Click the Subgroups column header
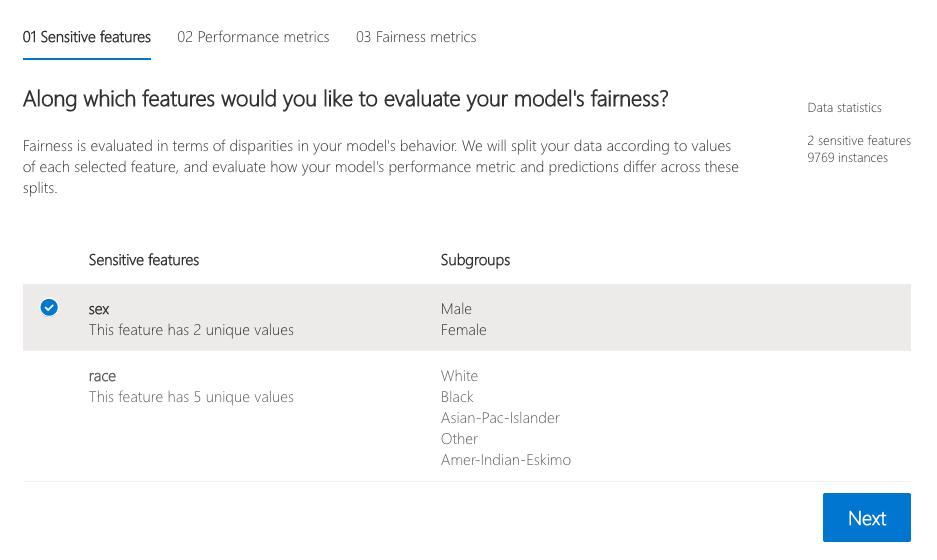This screenshot has width=937, height=560. [x=475, y=260]
